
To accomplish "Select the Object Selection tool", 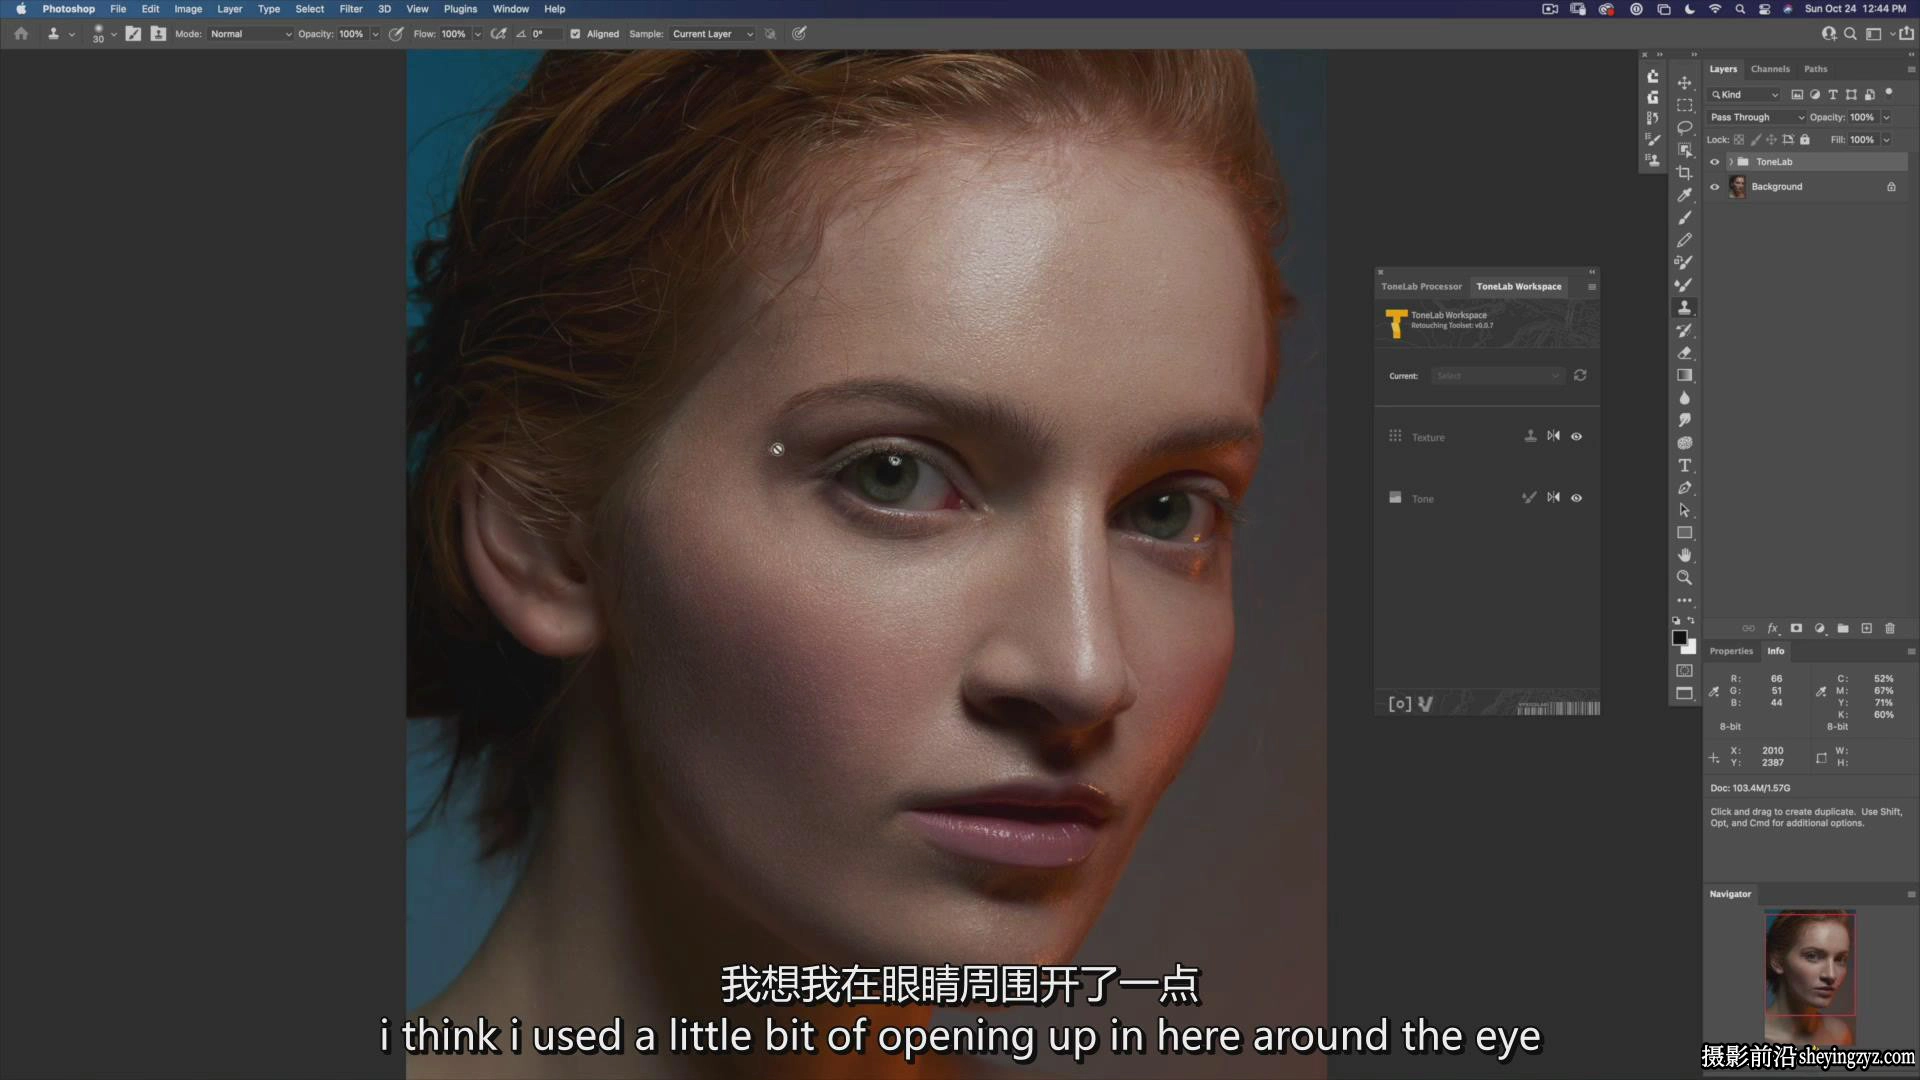I will 1685,150.
